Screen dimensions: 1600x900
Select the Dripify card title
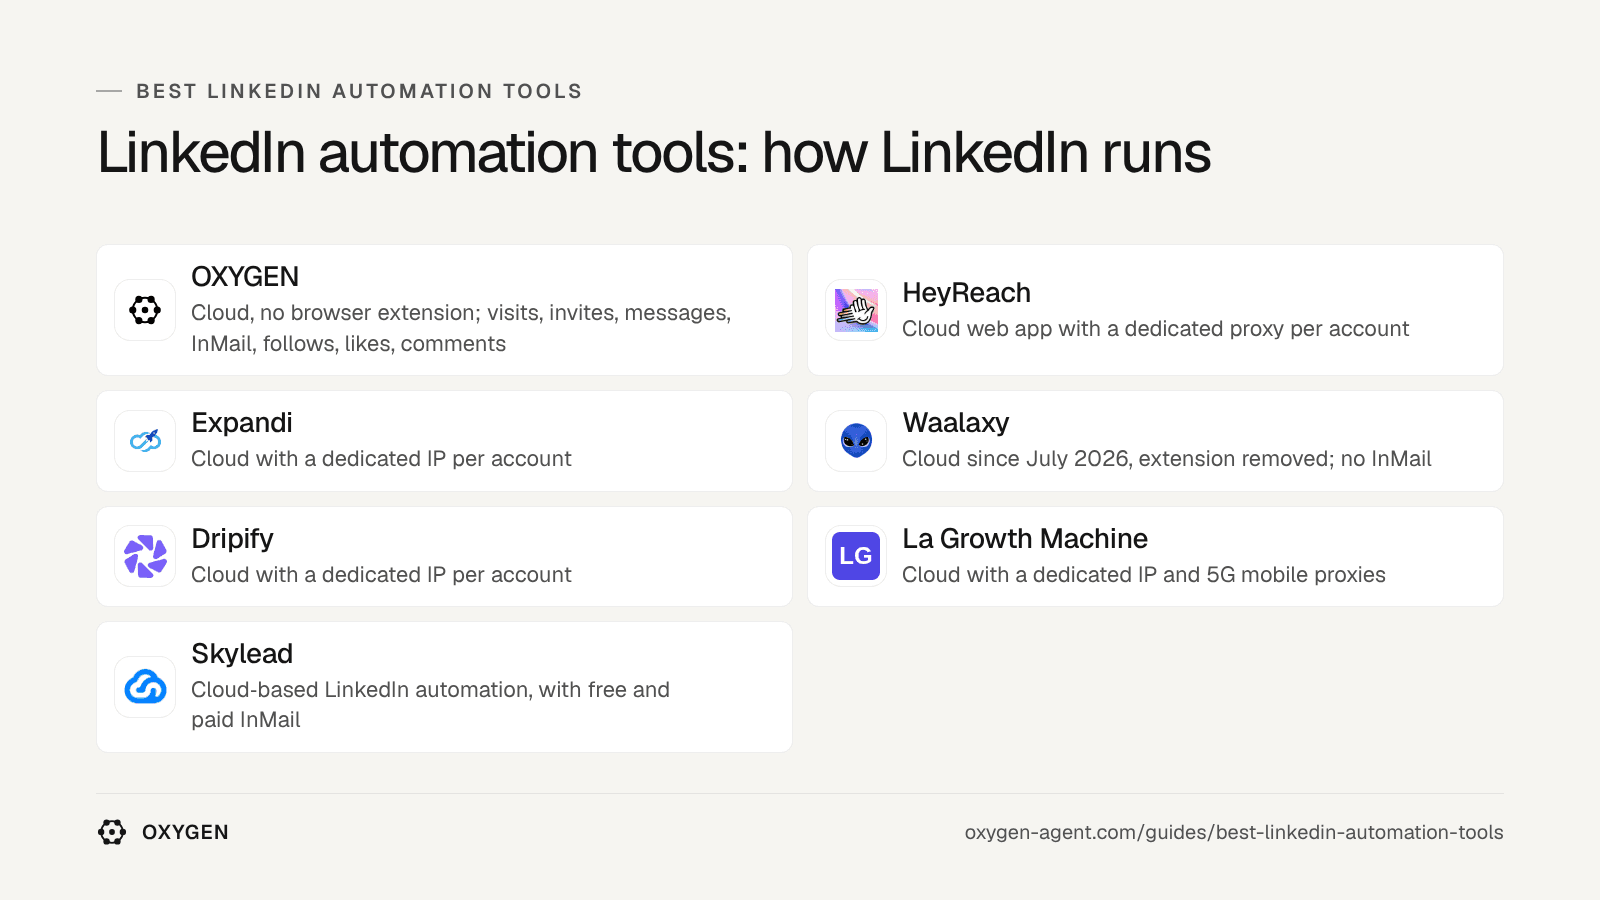[x=232, y=539]
